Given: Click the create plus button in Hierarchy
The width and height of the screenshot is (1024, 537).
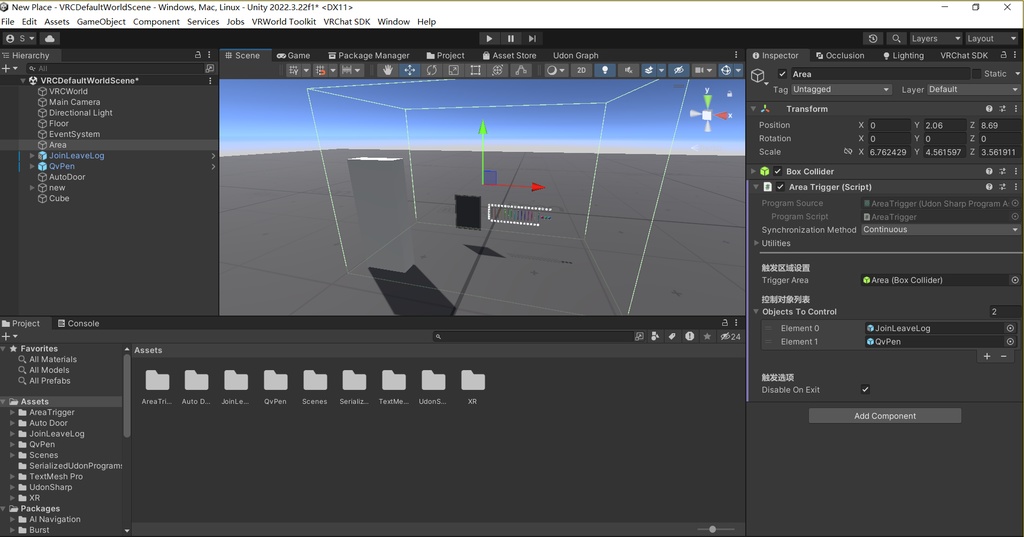Looking at the screenshot, I should click(8, 68).
